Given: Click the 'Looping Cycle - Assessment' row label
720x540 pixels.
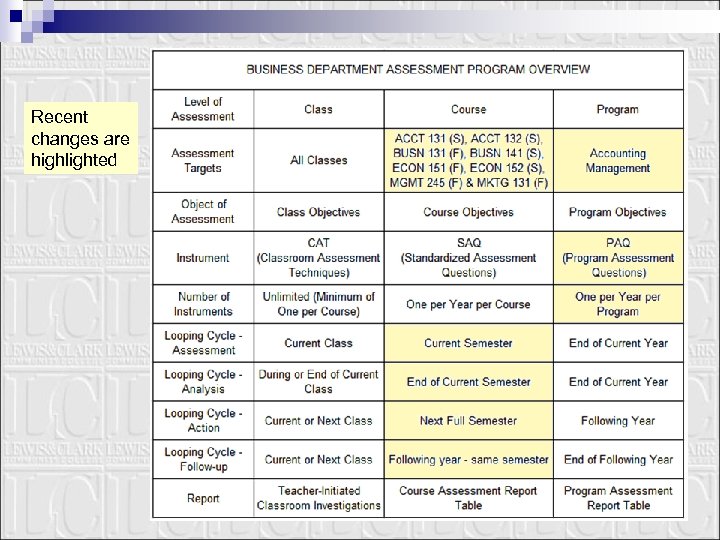Looking at the screenshot, I should coord(203,343).
